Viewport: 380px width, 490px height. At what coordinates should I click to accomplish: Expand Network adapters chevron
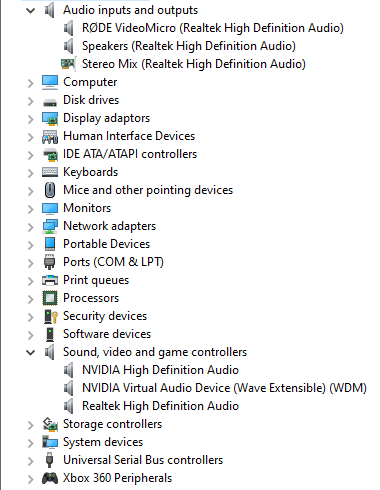tap(31, 227)
